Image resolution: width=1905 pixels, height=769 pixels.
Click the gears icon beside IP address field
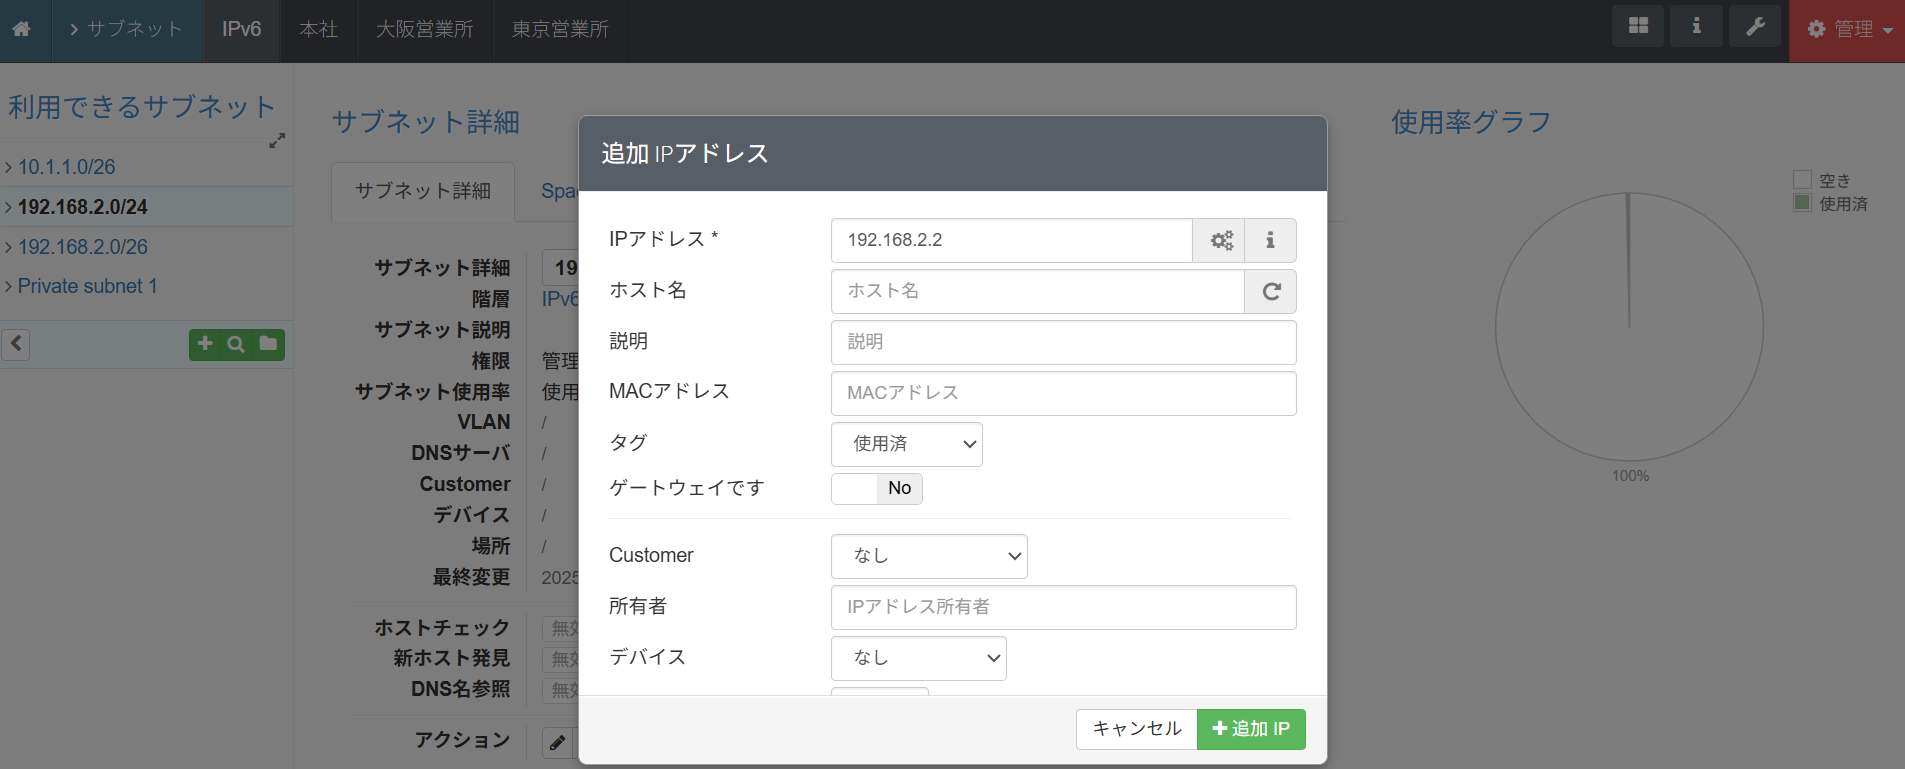[x=1221, y=240]
